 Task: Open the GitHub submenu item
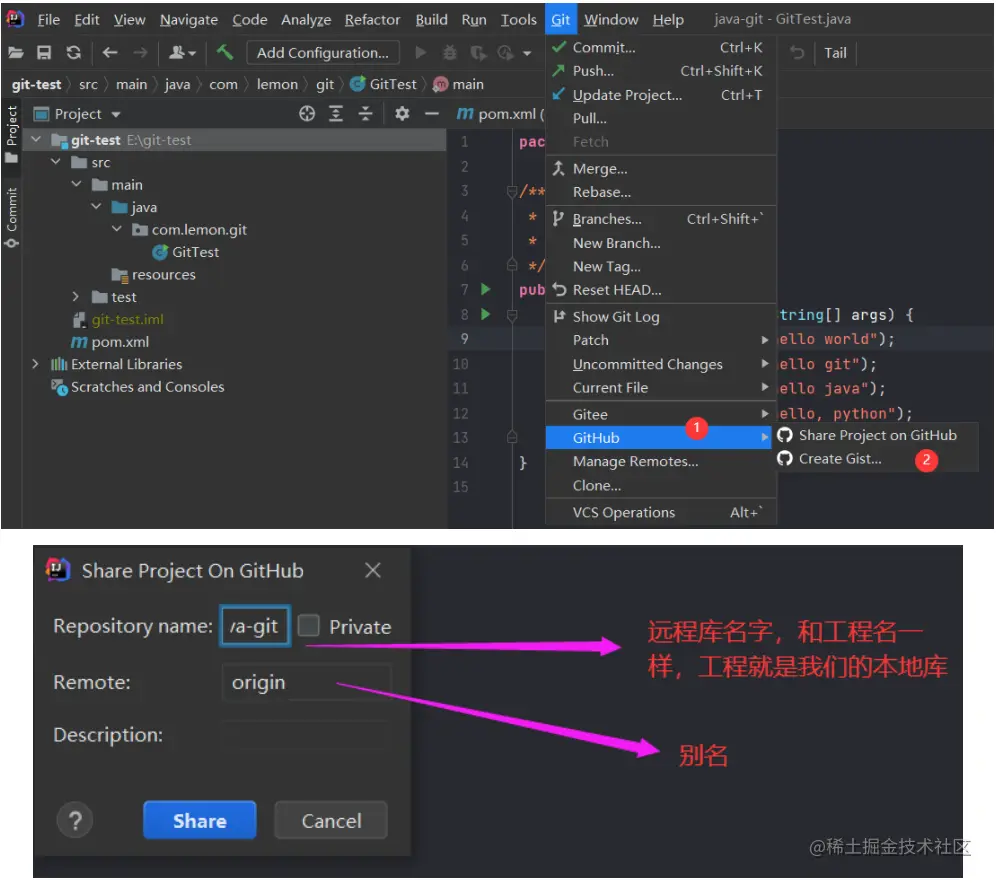click(x=661, y=438)
